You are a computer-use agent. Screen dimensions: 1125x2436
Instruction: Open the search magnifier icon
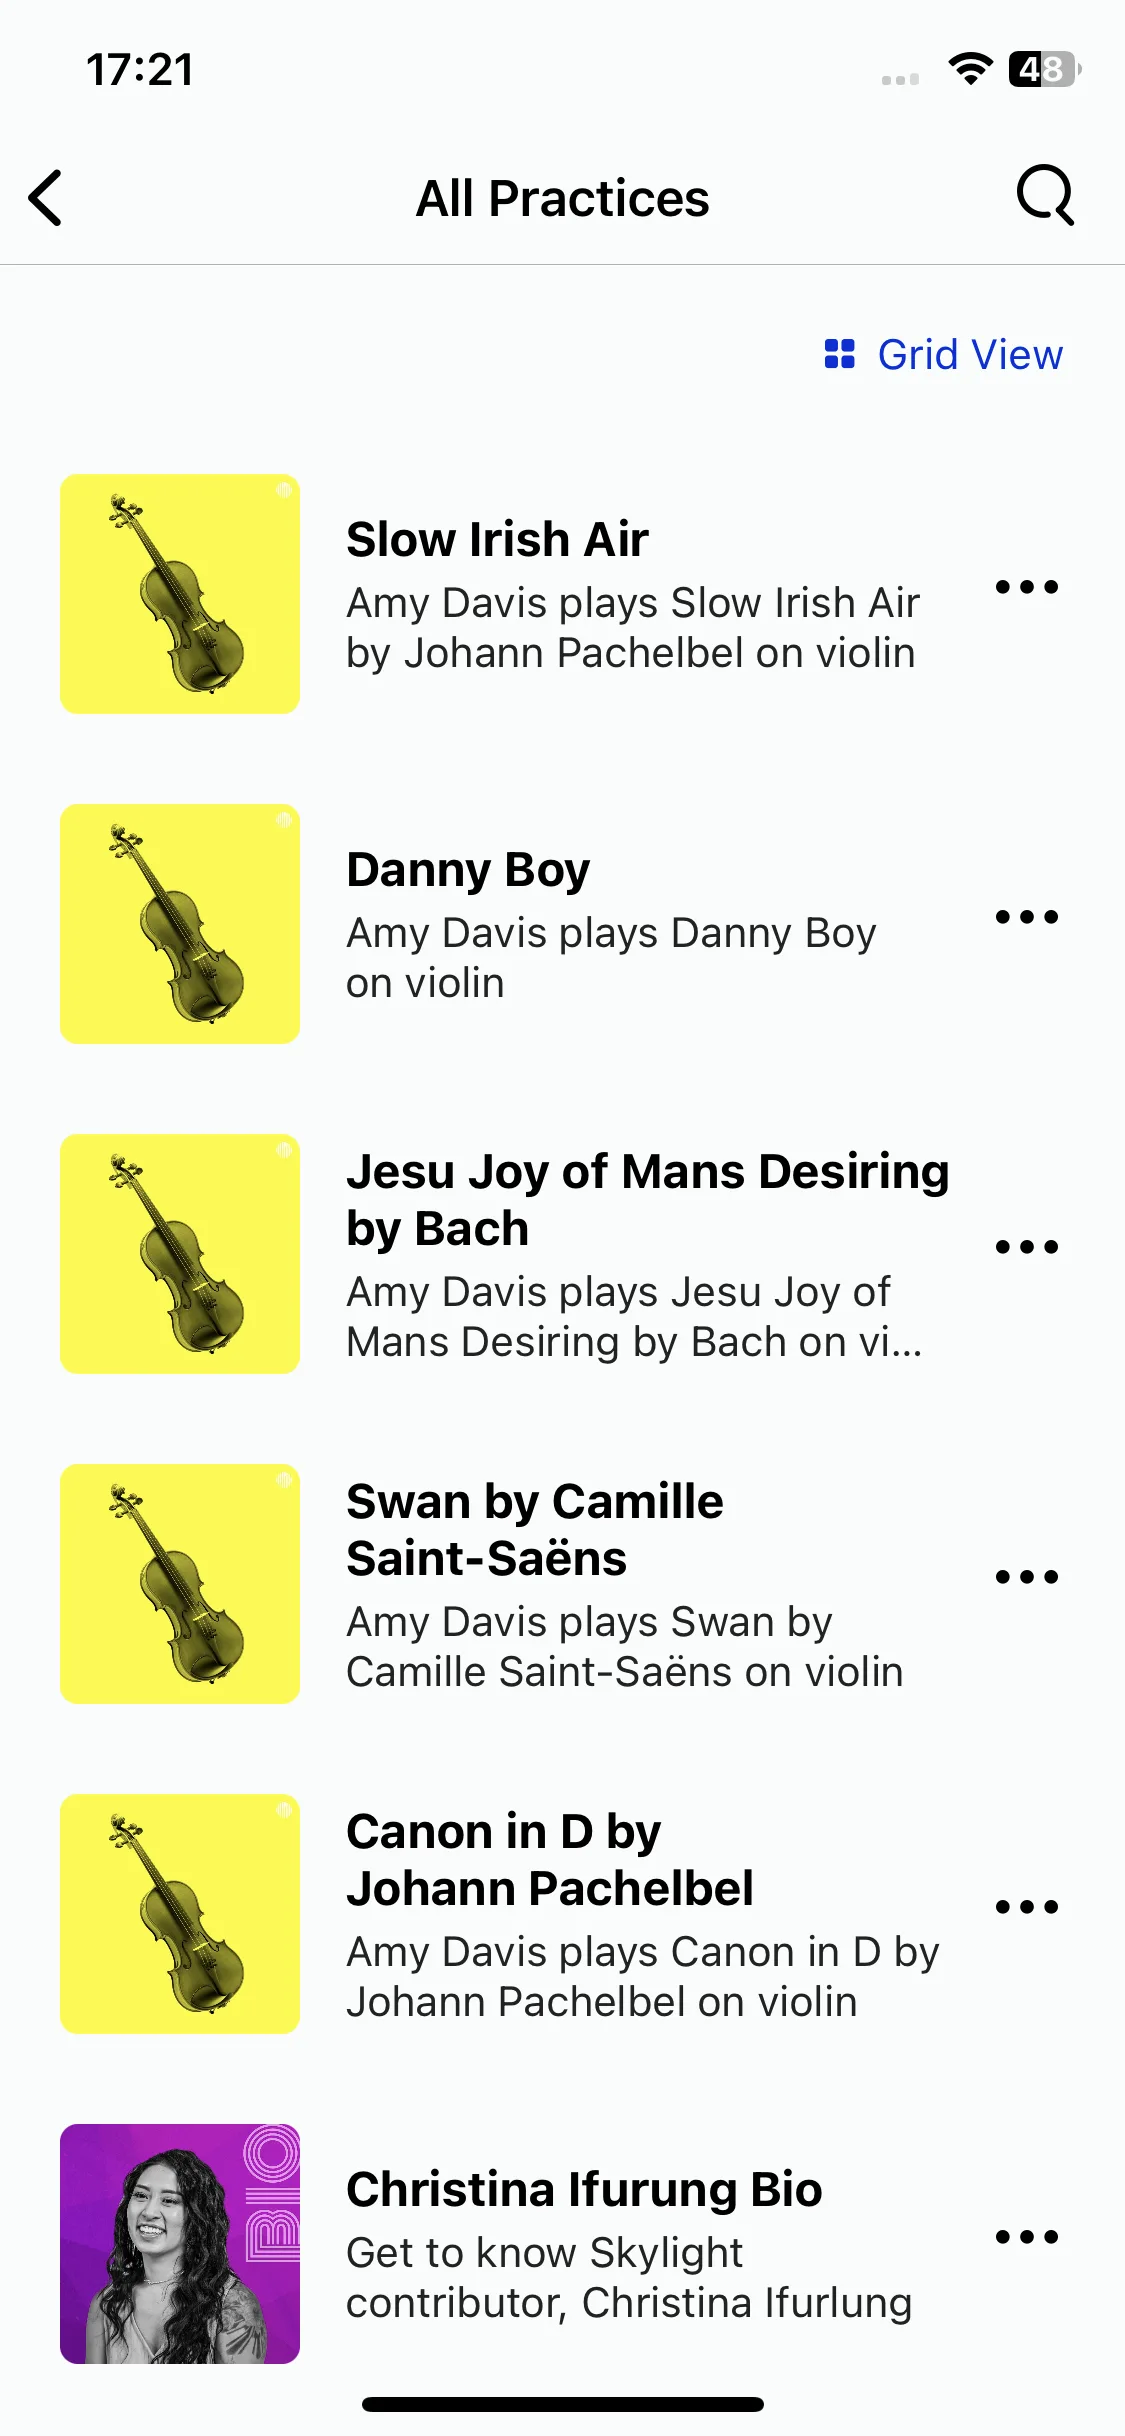tap(1045, 195)
